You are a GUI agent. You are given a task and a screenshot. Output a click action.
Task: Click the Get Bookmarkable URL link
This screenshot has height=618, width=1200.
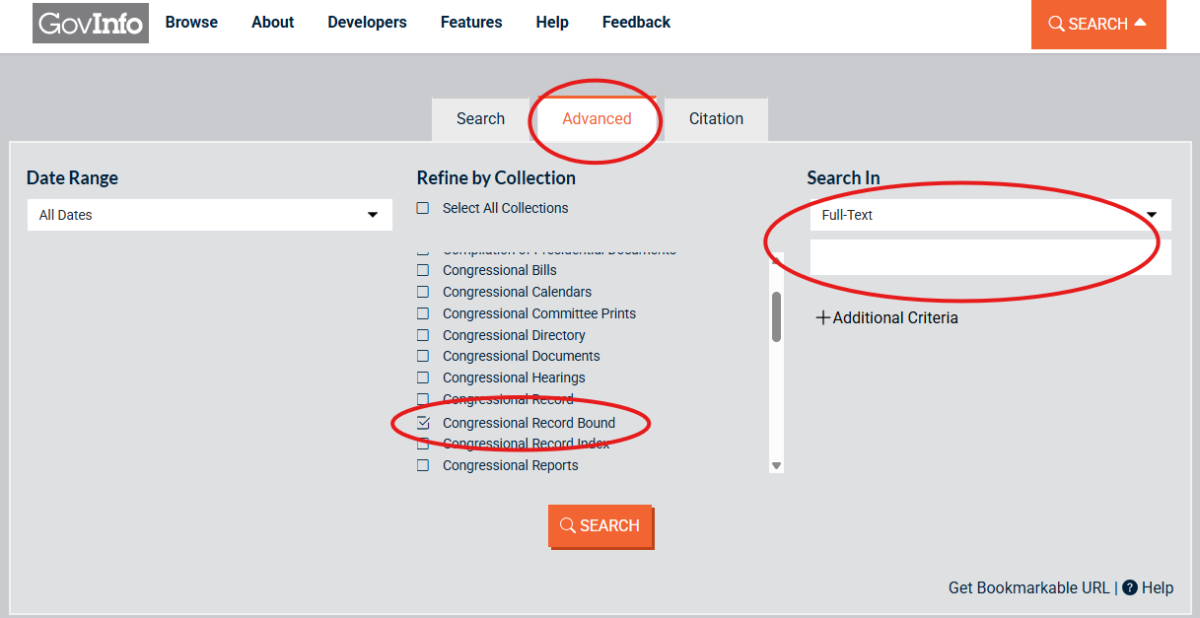tap(1028, 588)
